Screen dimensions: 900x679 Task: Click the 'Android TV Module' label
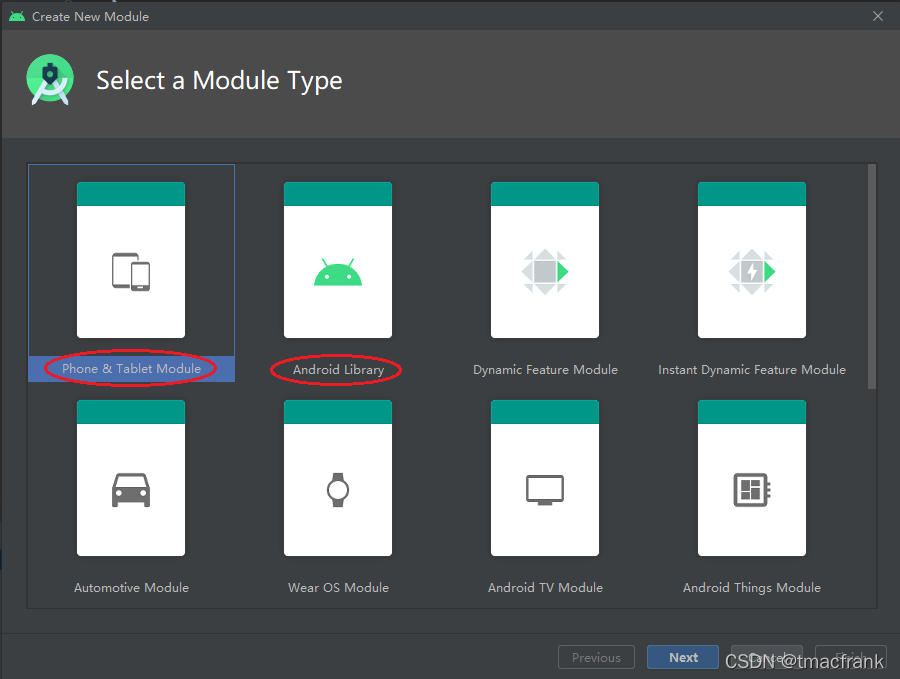[545, 588]
